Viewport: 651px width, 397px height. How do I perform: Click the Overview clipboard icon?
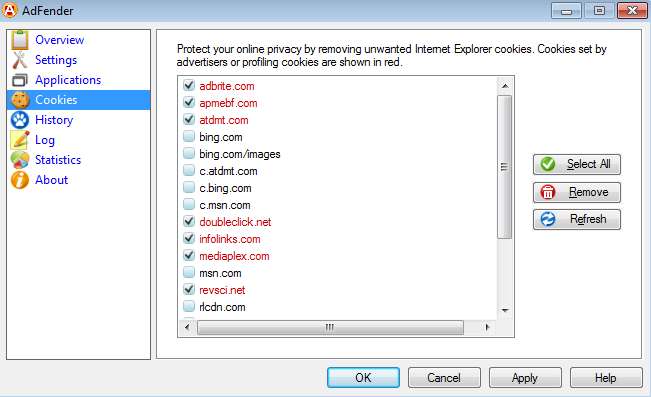(x=20, y=40)
